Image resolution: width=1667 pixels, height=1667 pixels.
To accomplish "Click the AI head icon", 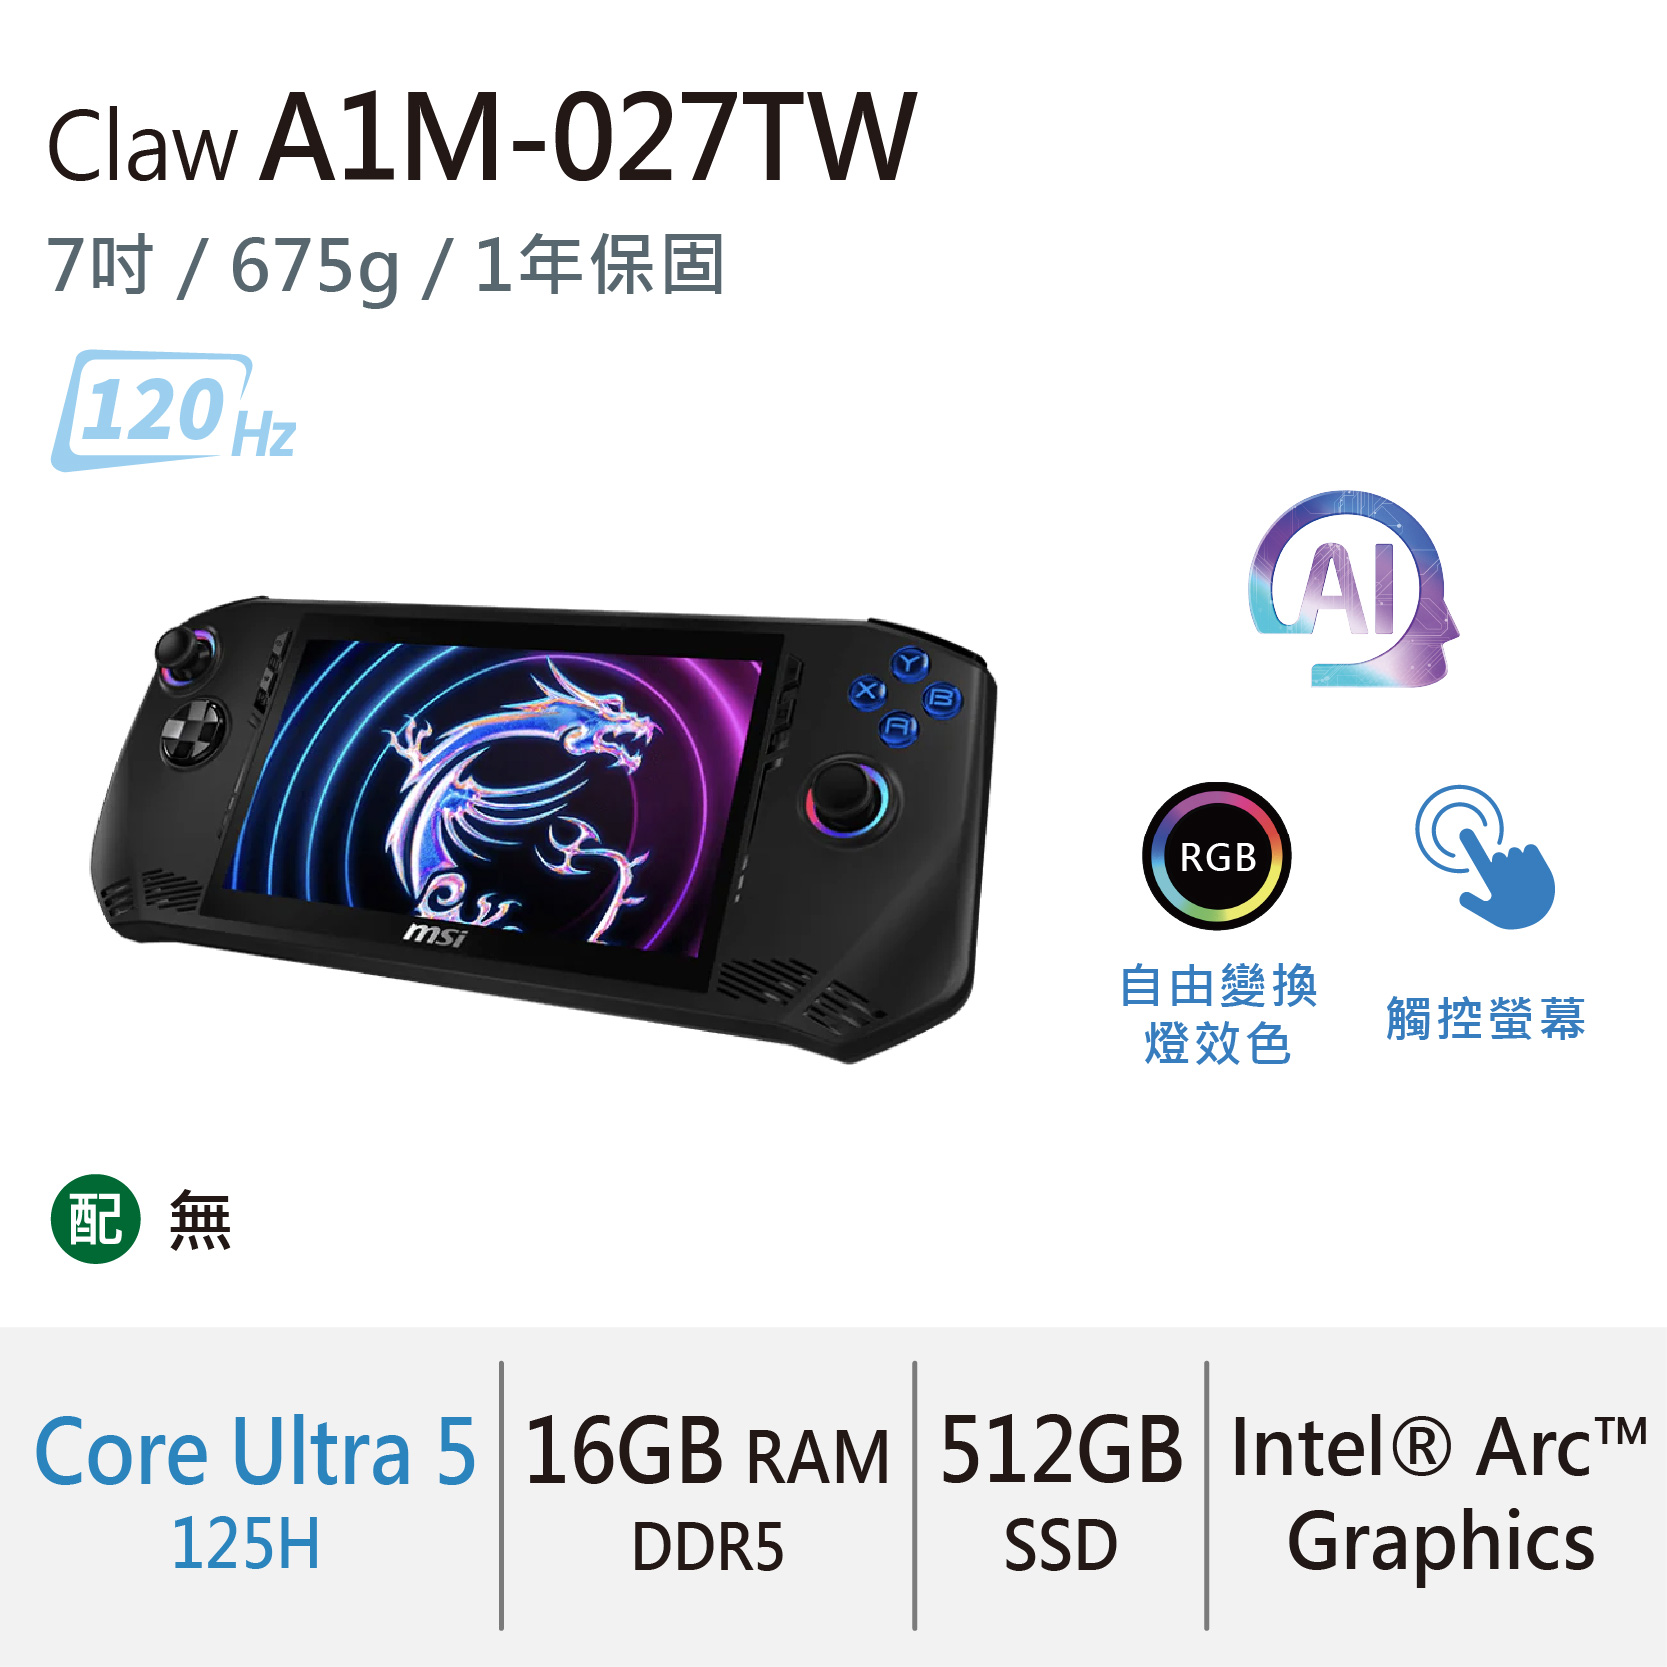I will pyautogui.click(x=1353, y=588).
